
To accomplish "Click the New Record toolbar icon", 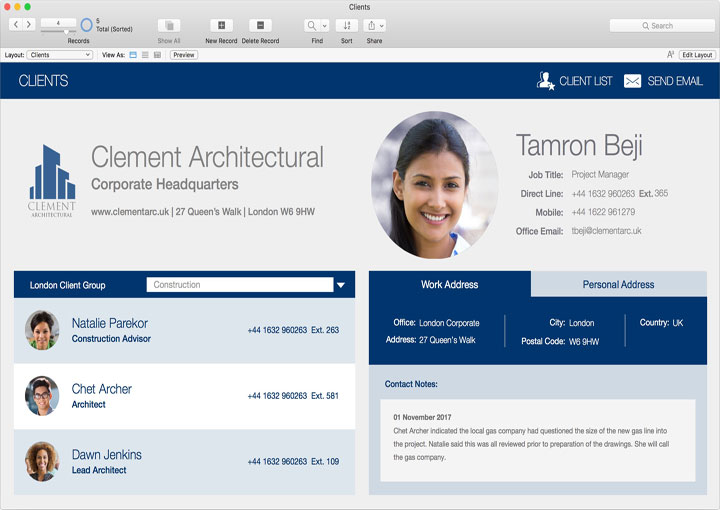I will tap(221, 25).
